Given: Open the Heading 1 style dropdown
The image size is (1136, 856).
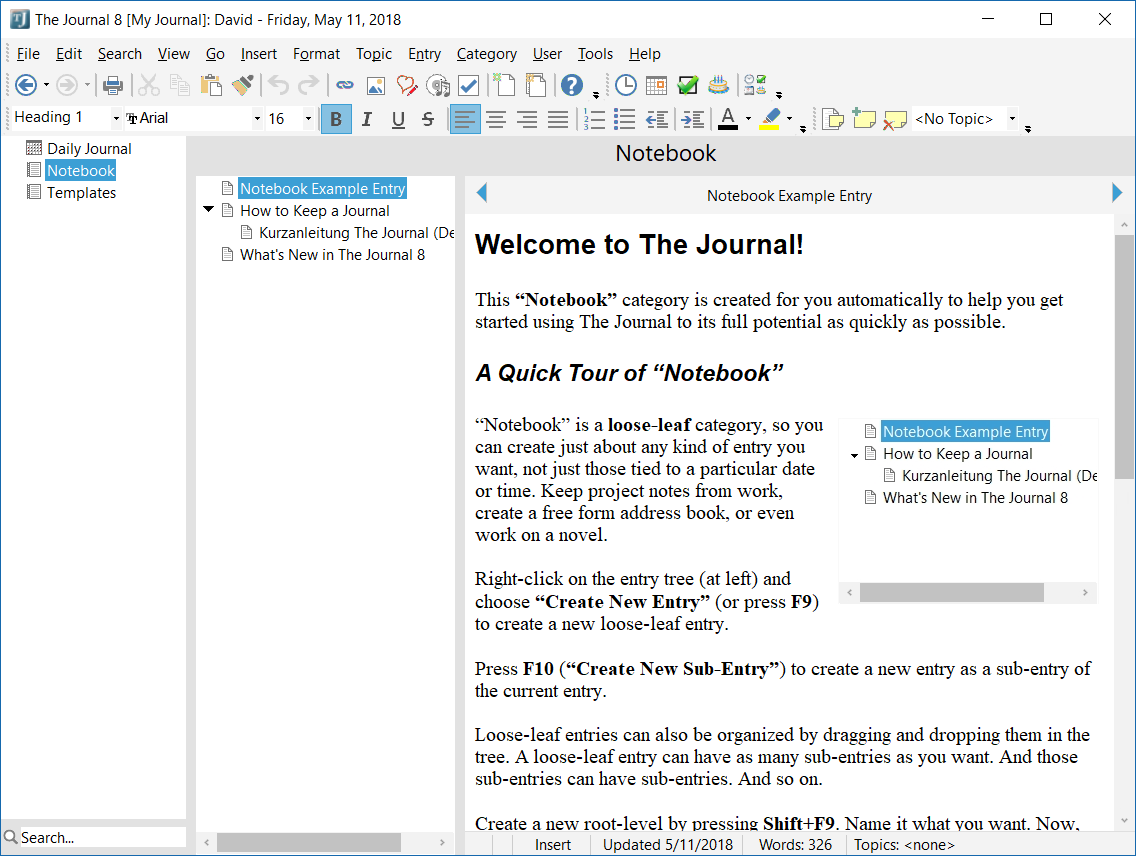Looking at the screenshot, I should [116, 118].
